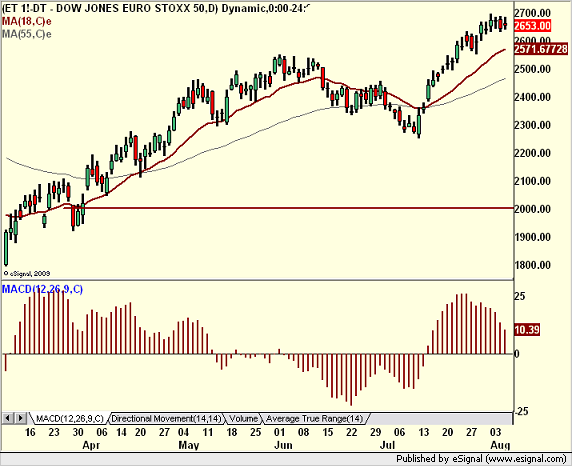Click the Jun month label on time axis

[283, 445]
